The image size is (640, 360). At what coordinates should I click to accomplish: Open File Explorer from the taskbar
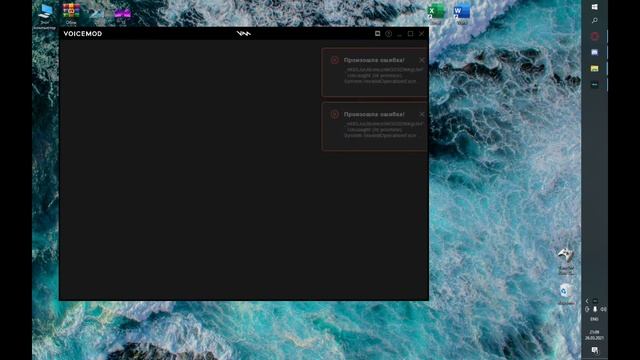pyautogui.click(x=595, y=69)
